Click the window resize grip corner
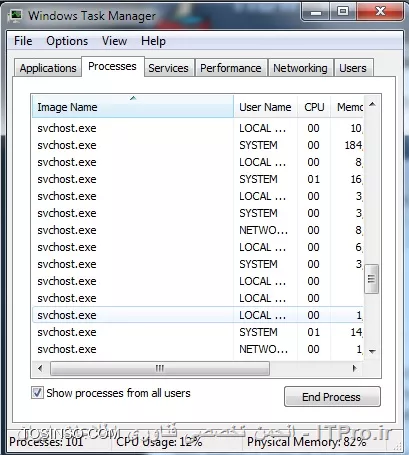This screenshot has width=409, height=455. click(x=398, y=445)
